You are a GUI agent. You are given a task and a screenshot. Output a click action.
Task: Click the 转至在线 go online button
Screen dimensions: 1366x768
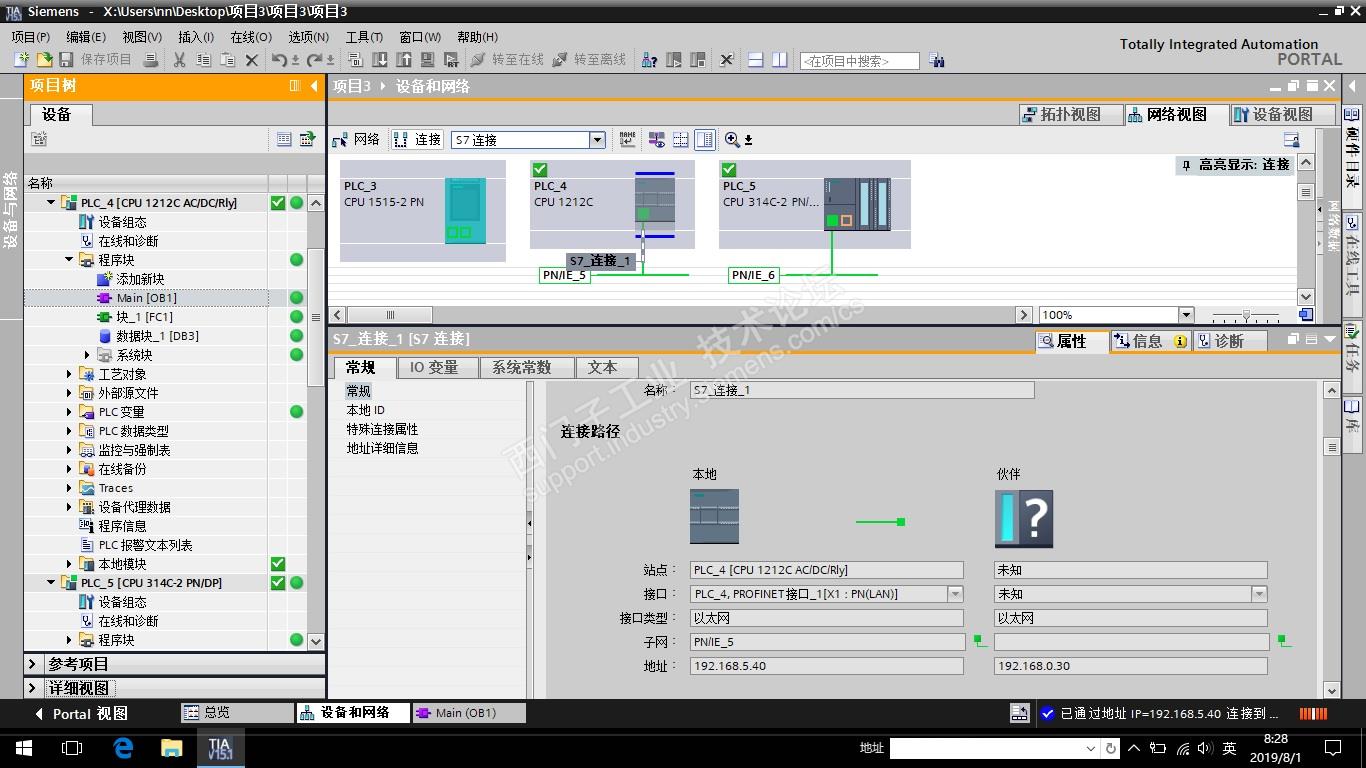tap(507, 60)
